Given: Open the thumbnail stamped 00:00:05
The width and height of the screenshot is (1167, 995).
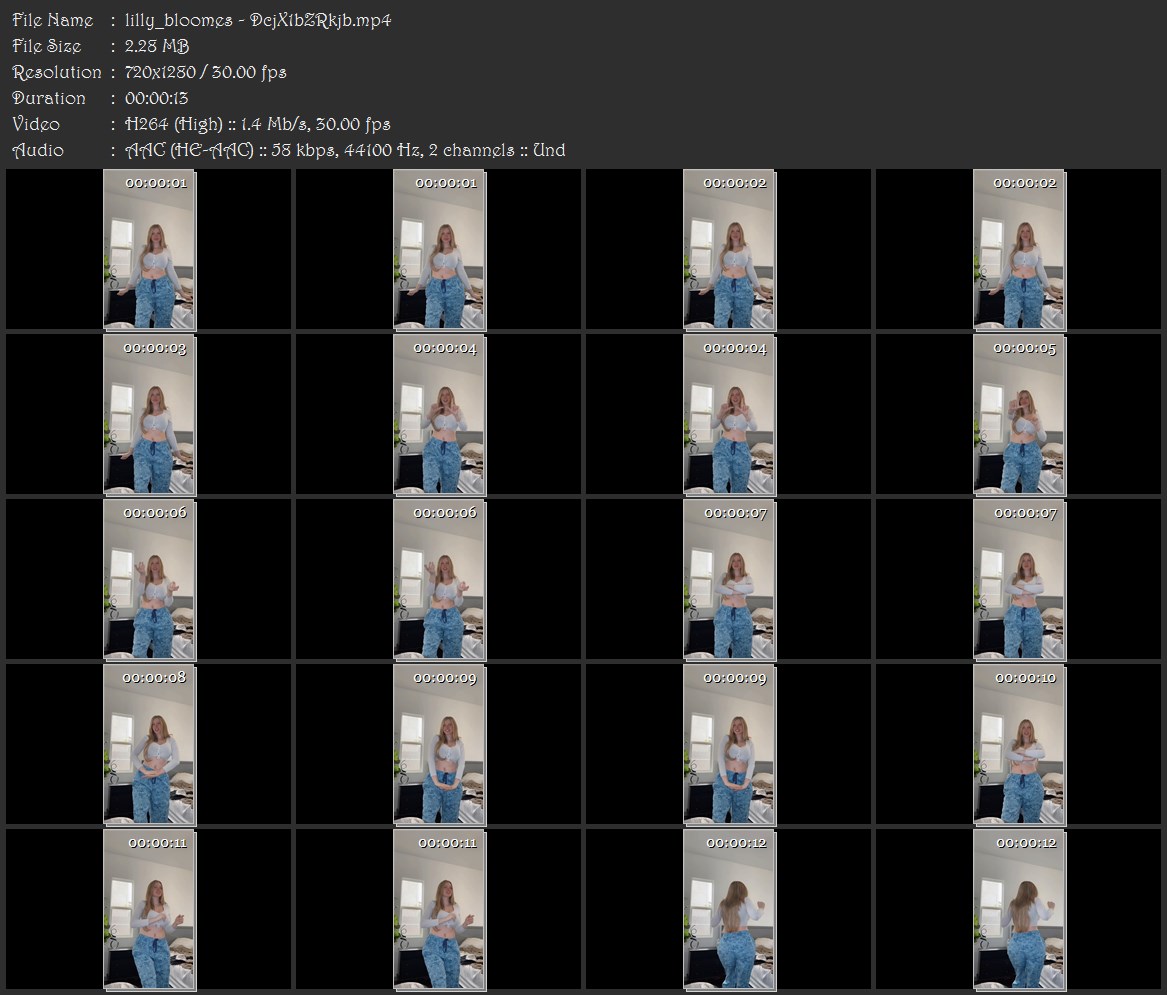Looking at the screenshot, I should click(x=1020, y=415).
